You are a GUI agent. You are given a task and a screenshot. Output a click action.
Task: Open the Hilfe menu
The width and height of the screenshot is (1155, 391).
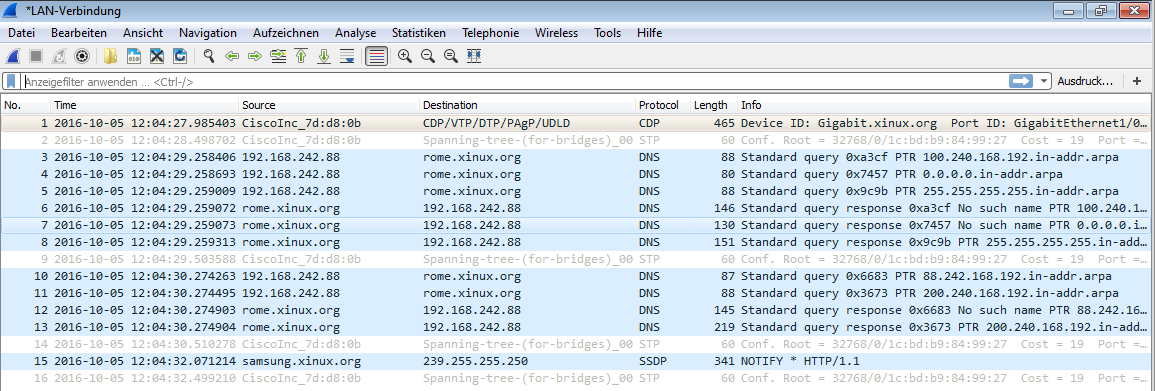pos(649,33)
